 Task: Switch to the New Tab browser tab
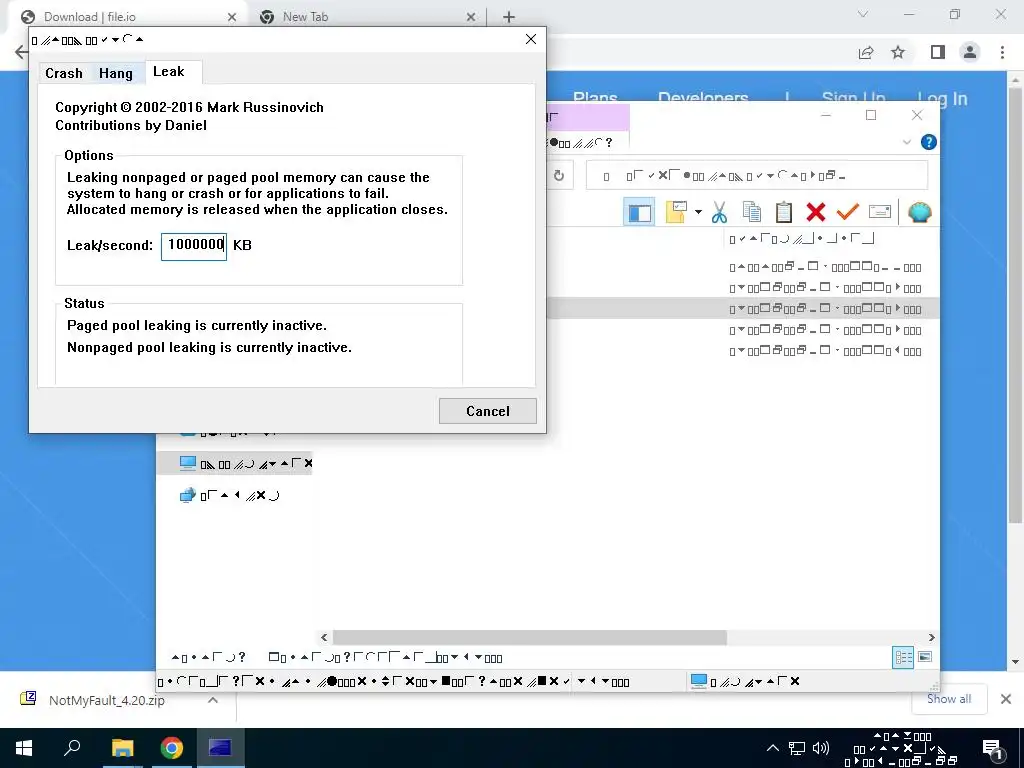(305, 17)
